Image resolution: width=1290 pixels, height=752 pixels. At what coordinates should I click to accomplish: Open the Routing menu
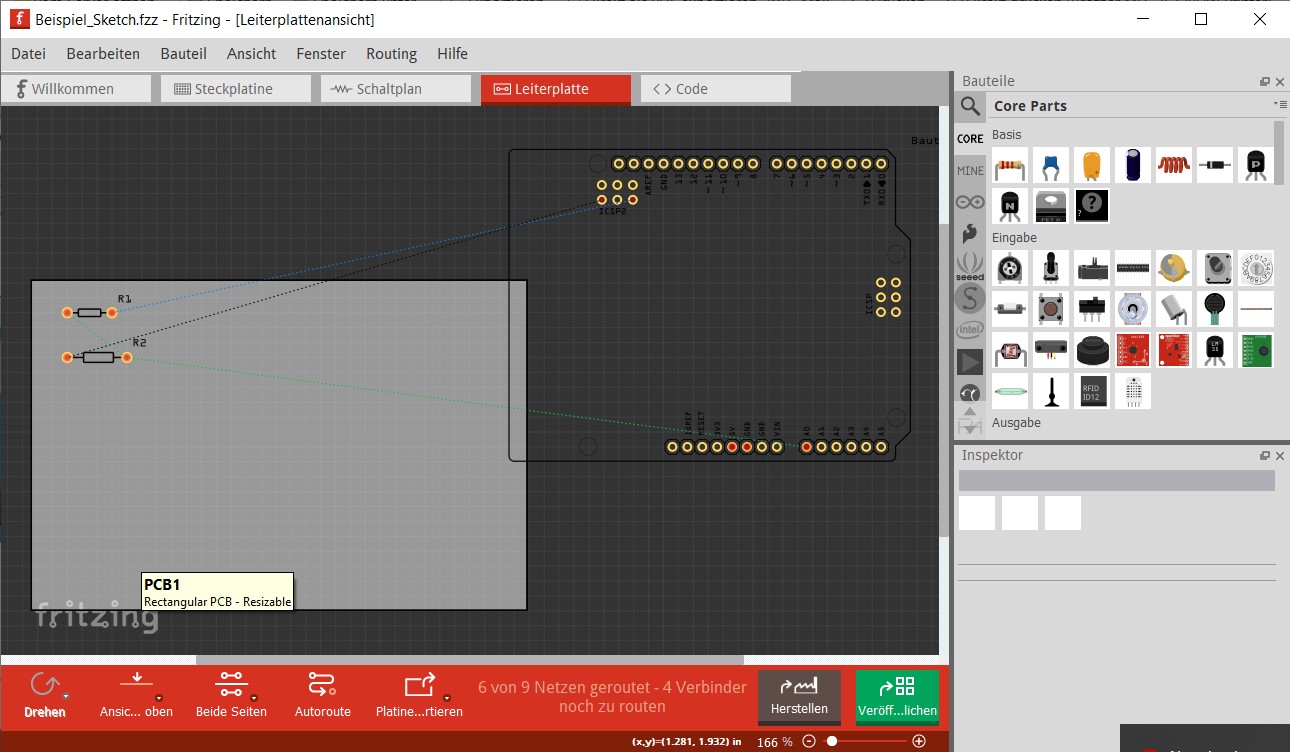pyautogui.click(x=391, y=54)
